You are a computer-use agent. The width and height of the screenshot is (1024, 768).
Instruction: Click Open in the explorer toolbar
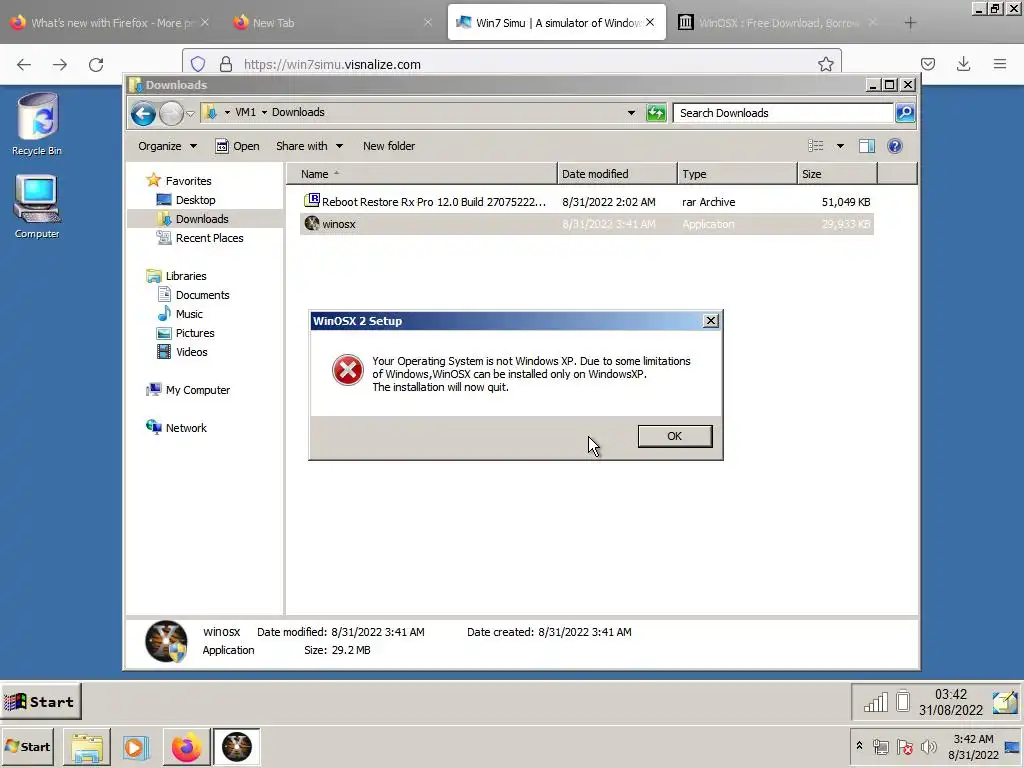tap(237, 146)
